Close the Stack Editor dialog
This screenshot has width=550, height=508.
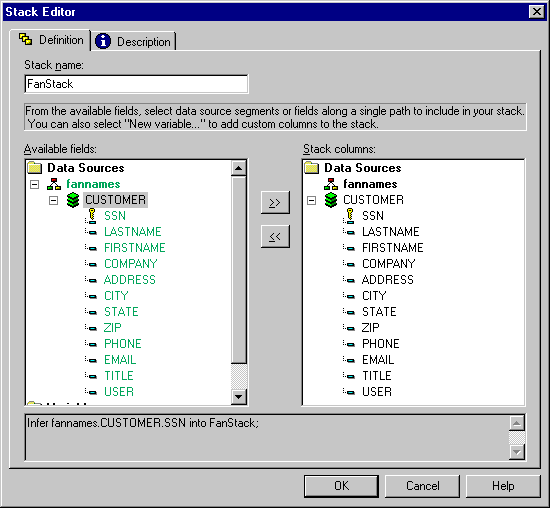(x=537, y=12)
